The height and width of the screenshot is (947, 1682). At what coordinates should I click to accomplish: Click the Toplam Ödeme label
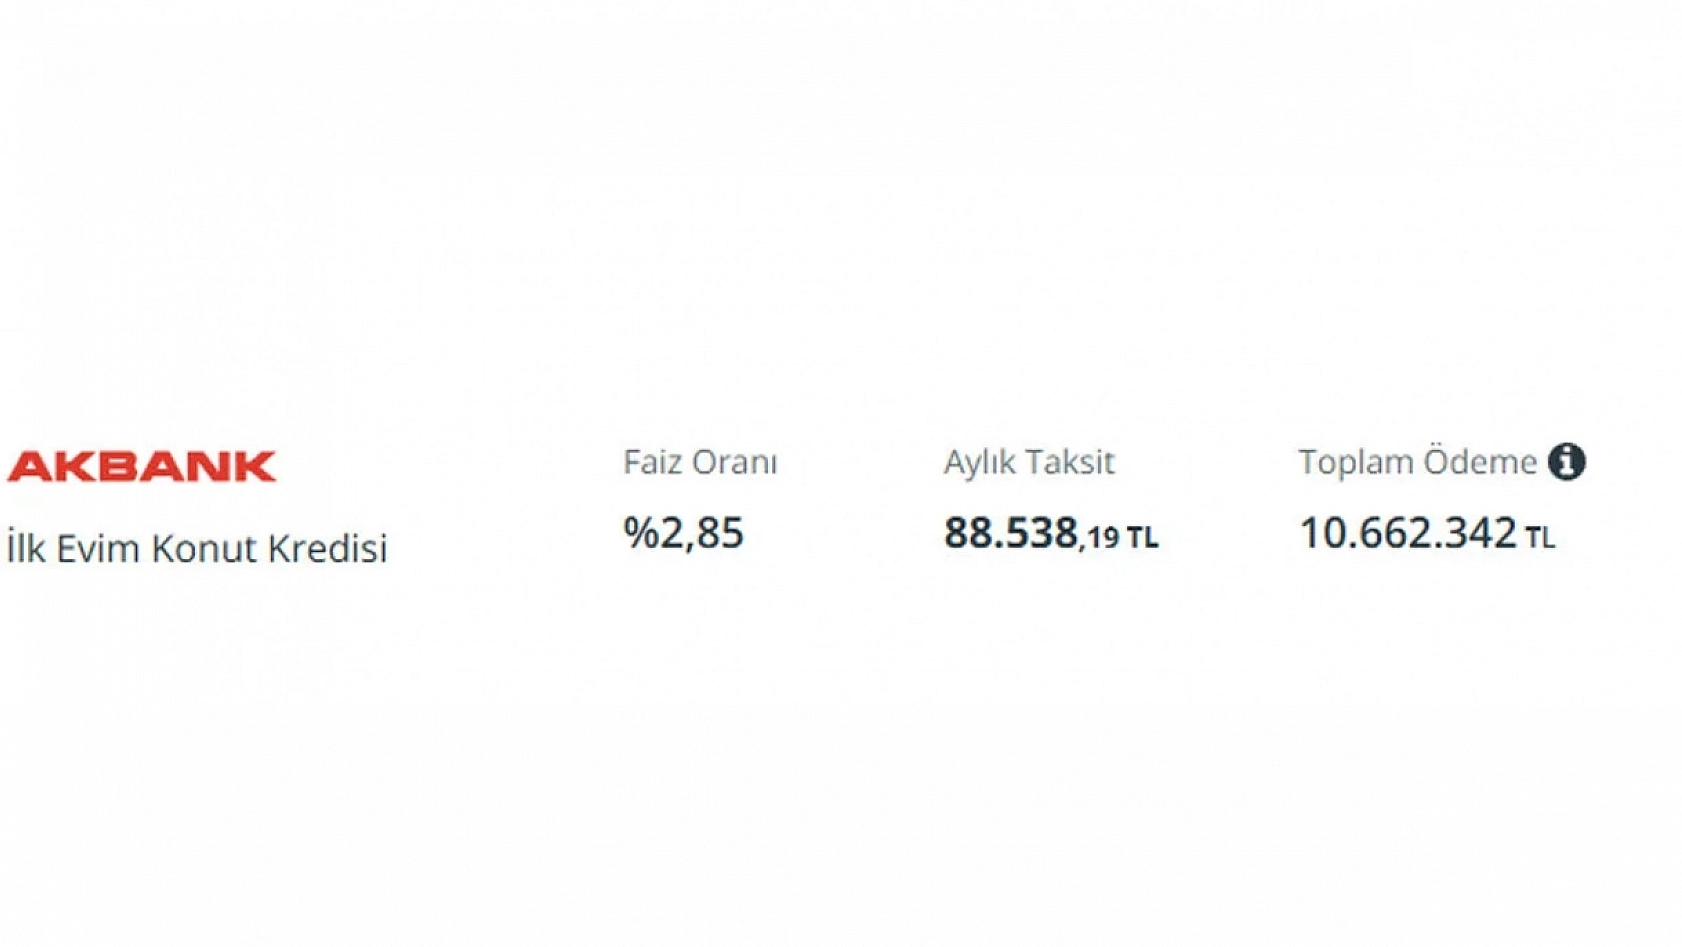tap(1416, 462)
